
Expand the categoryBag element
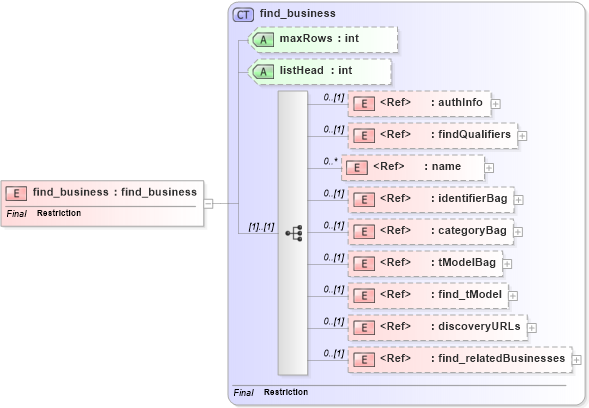[x=518, y=232]
